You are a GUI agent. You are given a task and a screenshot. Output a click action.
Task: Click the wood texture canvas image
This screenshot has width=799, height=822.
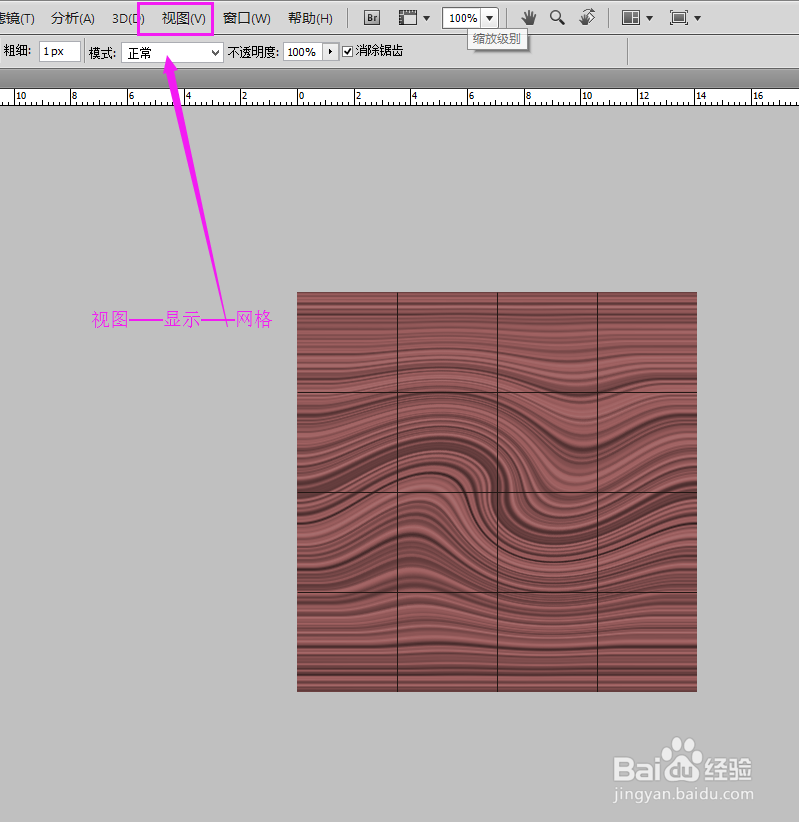tap(496, 492)
